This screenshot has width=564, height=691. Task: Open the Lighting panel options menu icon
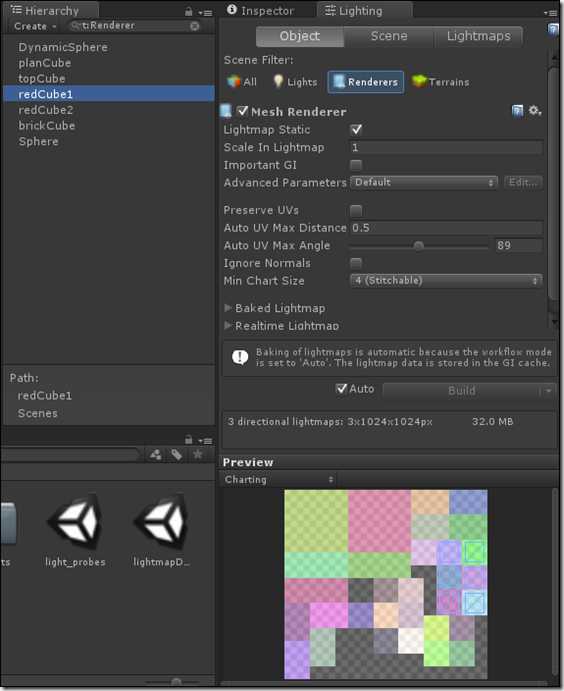pyautogui.click(x=550, y=12)
